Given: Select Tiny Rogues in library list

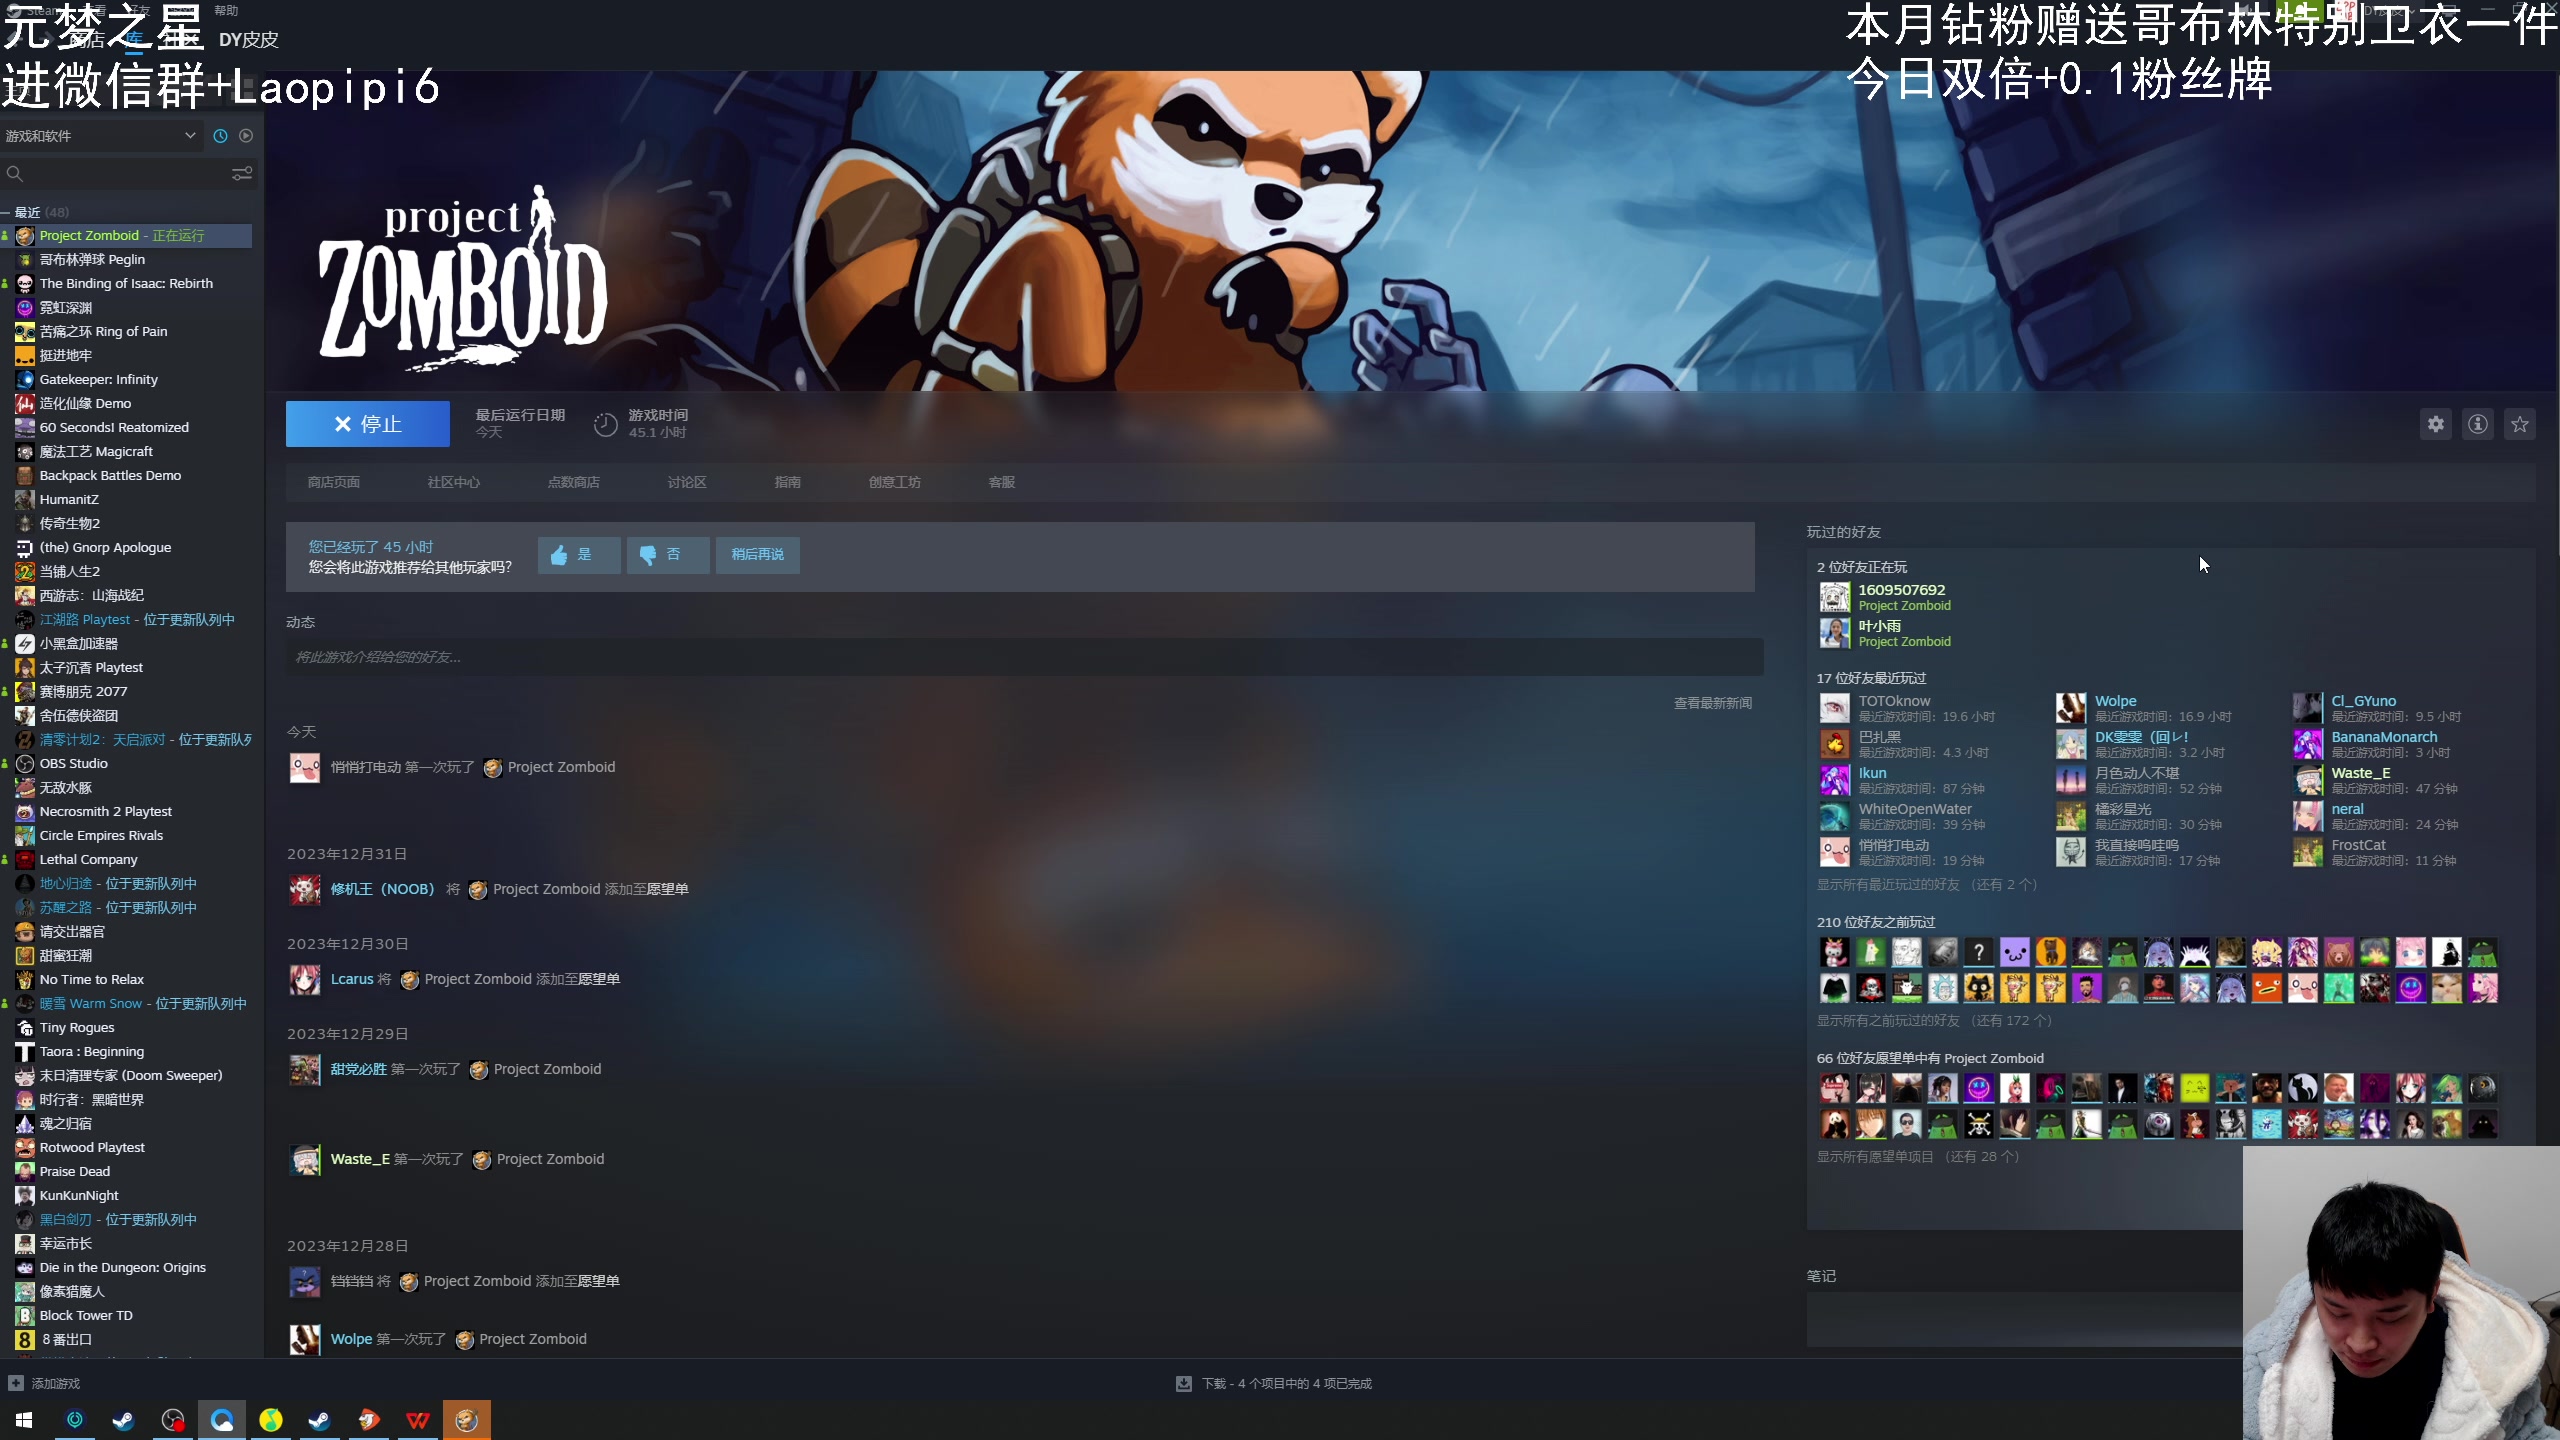Looking at the screenshot, I should click(128, 1028).
